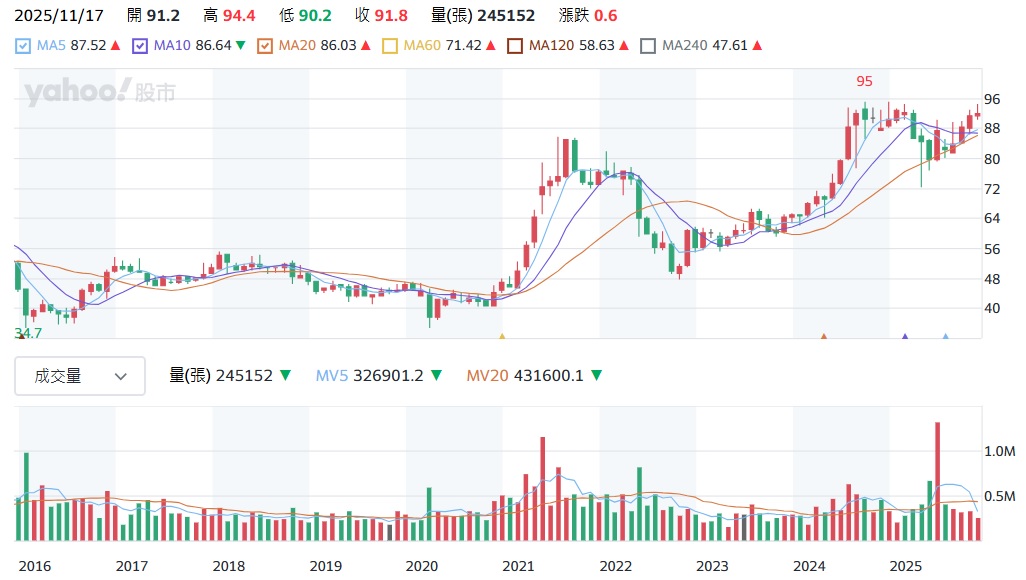1026x580 pixels.
Task: Open the 成交量 indicator dropdown
Action: (x=80, y=376)
